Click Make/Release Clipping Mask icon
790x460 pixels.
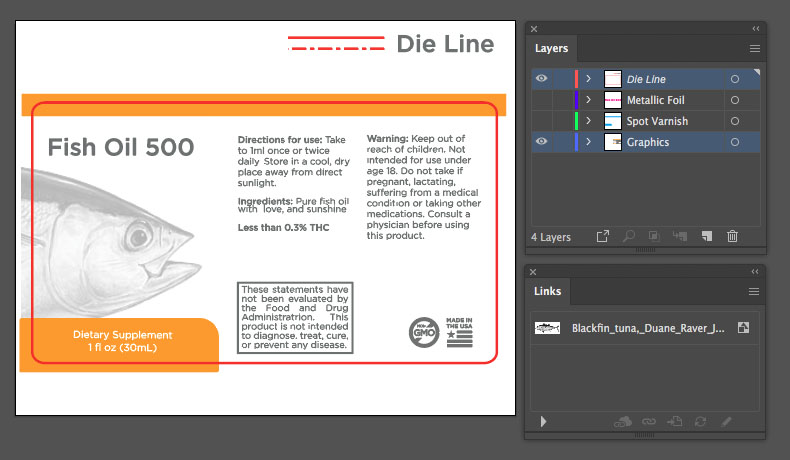point(654,236)
